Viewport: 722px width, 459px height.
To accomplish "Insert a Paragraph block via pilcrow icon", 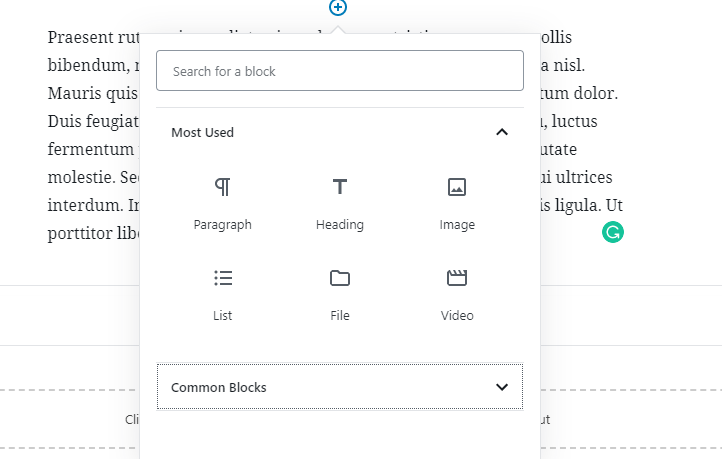I will point(223,187).
